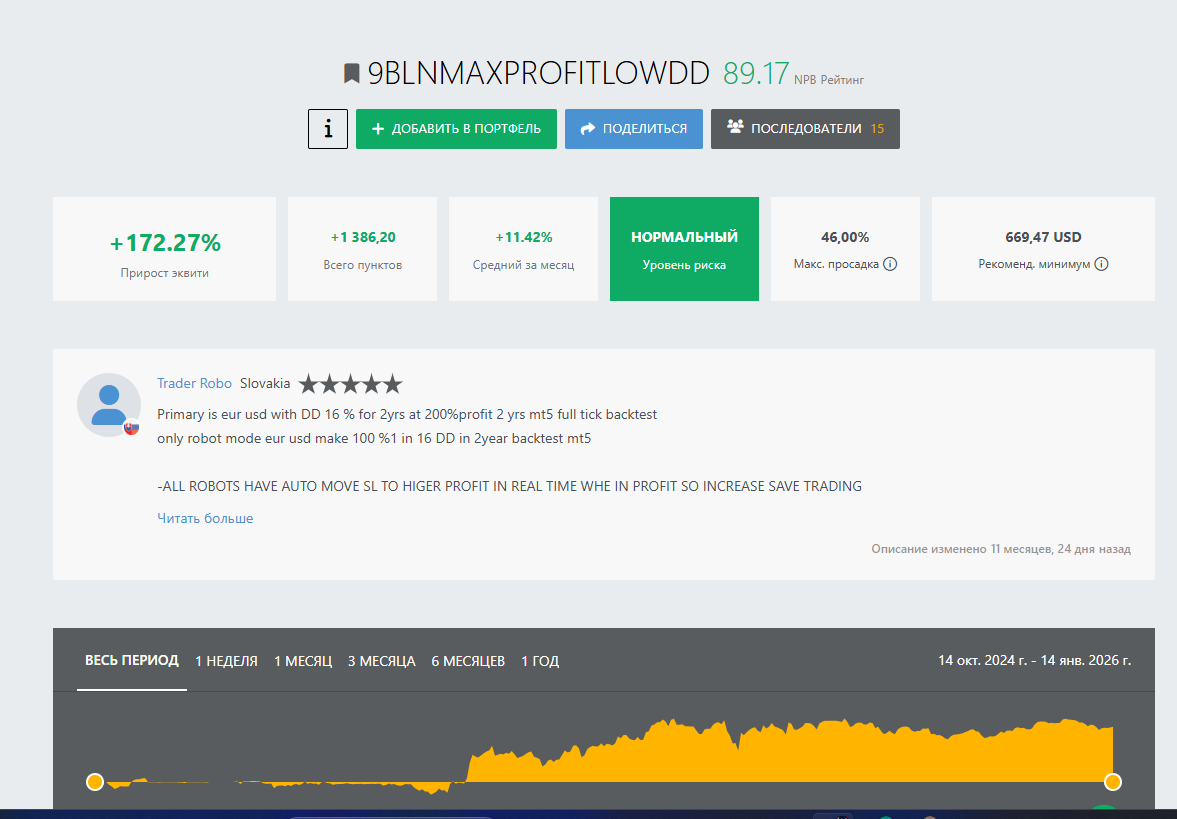1177x819 pixels.
Task: Open the 'Trader Robo' profile link
Action: [x=194, y=384]
